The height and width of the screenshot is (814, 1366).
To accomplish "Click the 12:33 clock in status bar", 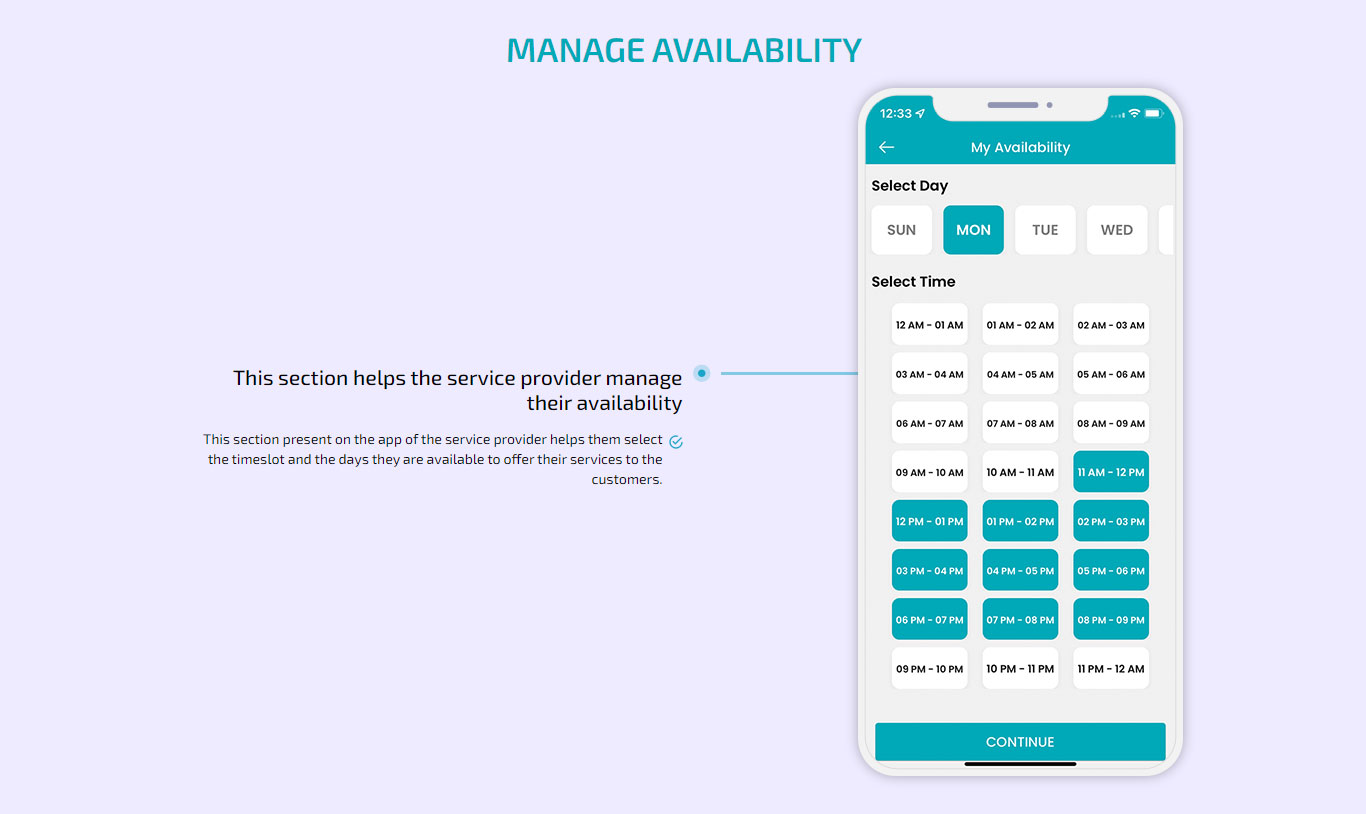I will coord(896,114).
